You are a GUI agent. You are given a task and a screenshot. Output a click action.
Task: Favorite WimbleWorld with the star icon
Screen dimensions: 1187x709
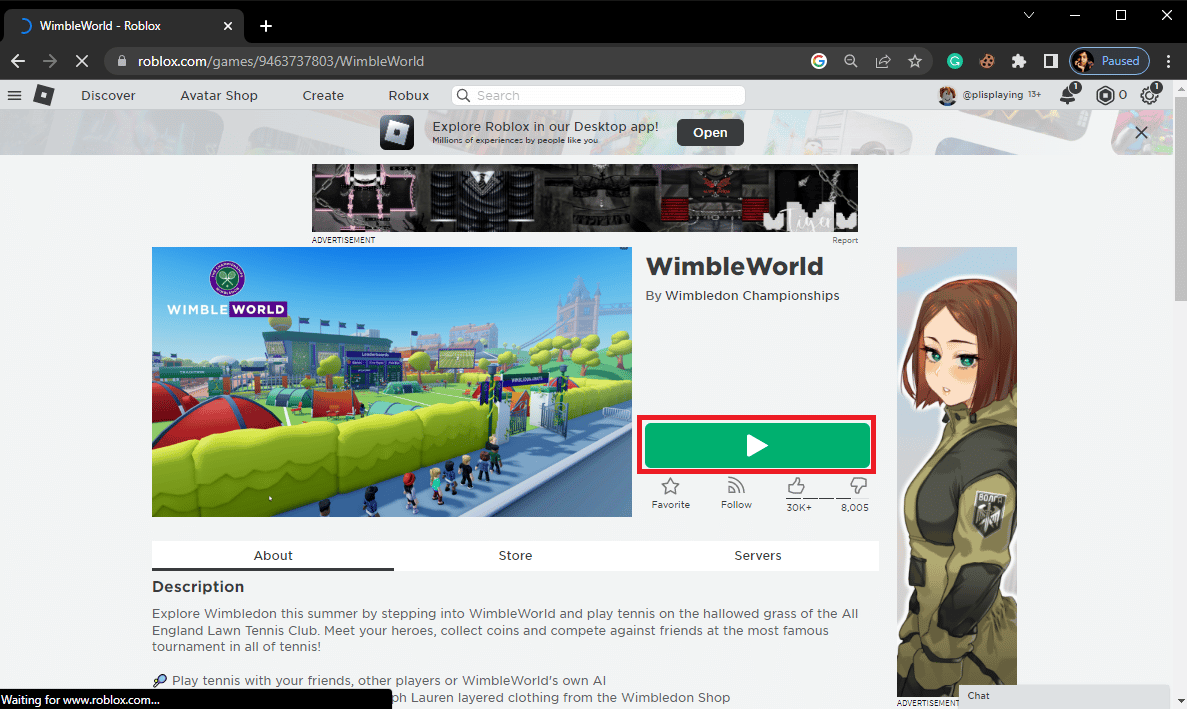click(x=670, y=487)
